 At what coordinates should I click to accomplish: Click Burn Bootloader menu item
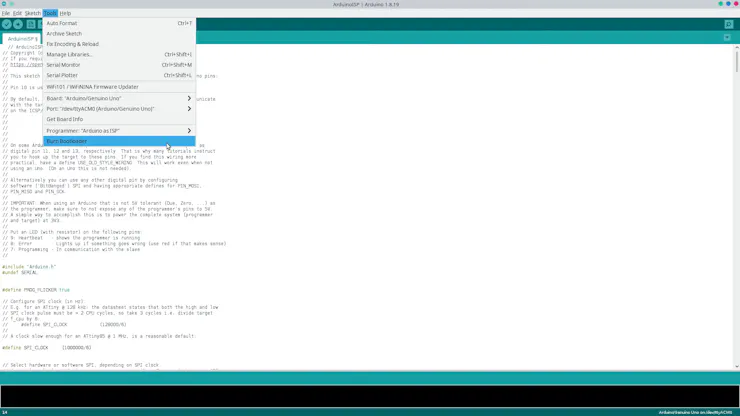119,141
